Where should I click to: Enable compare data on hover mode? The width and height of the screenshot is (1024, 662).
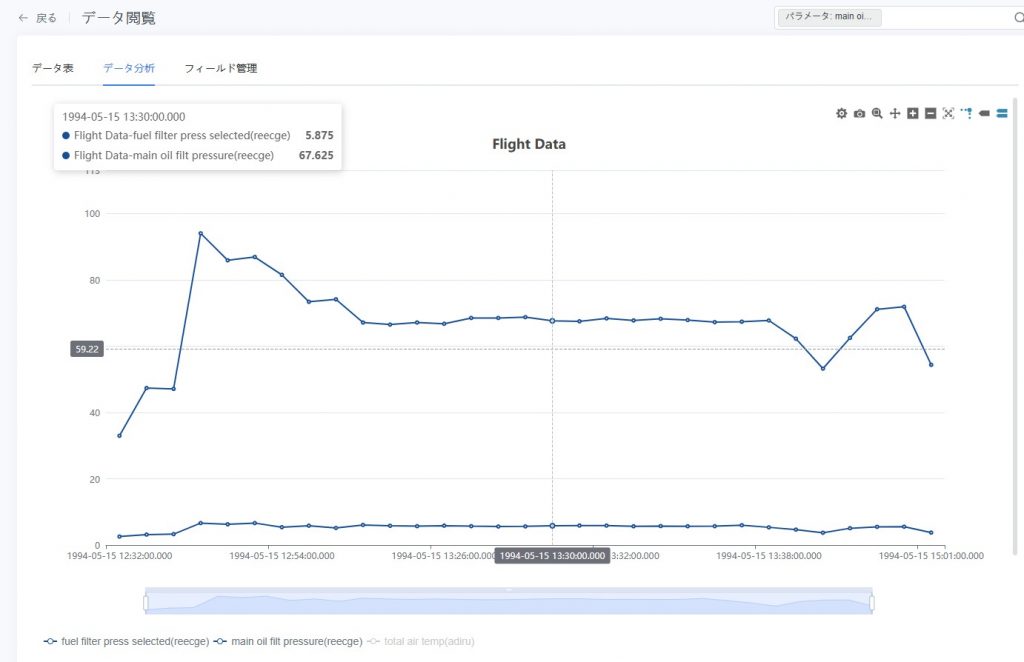pyautogui.click(x=1002, y=114)
